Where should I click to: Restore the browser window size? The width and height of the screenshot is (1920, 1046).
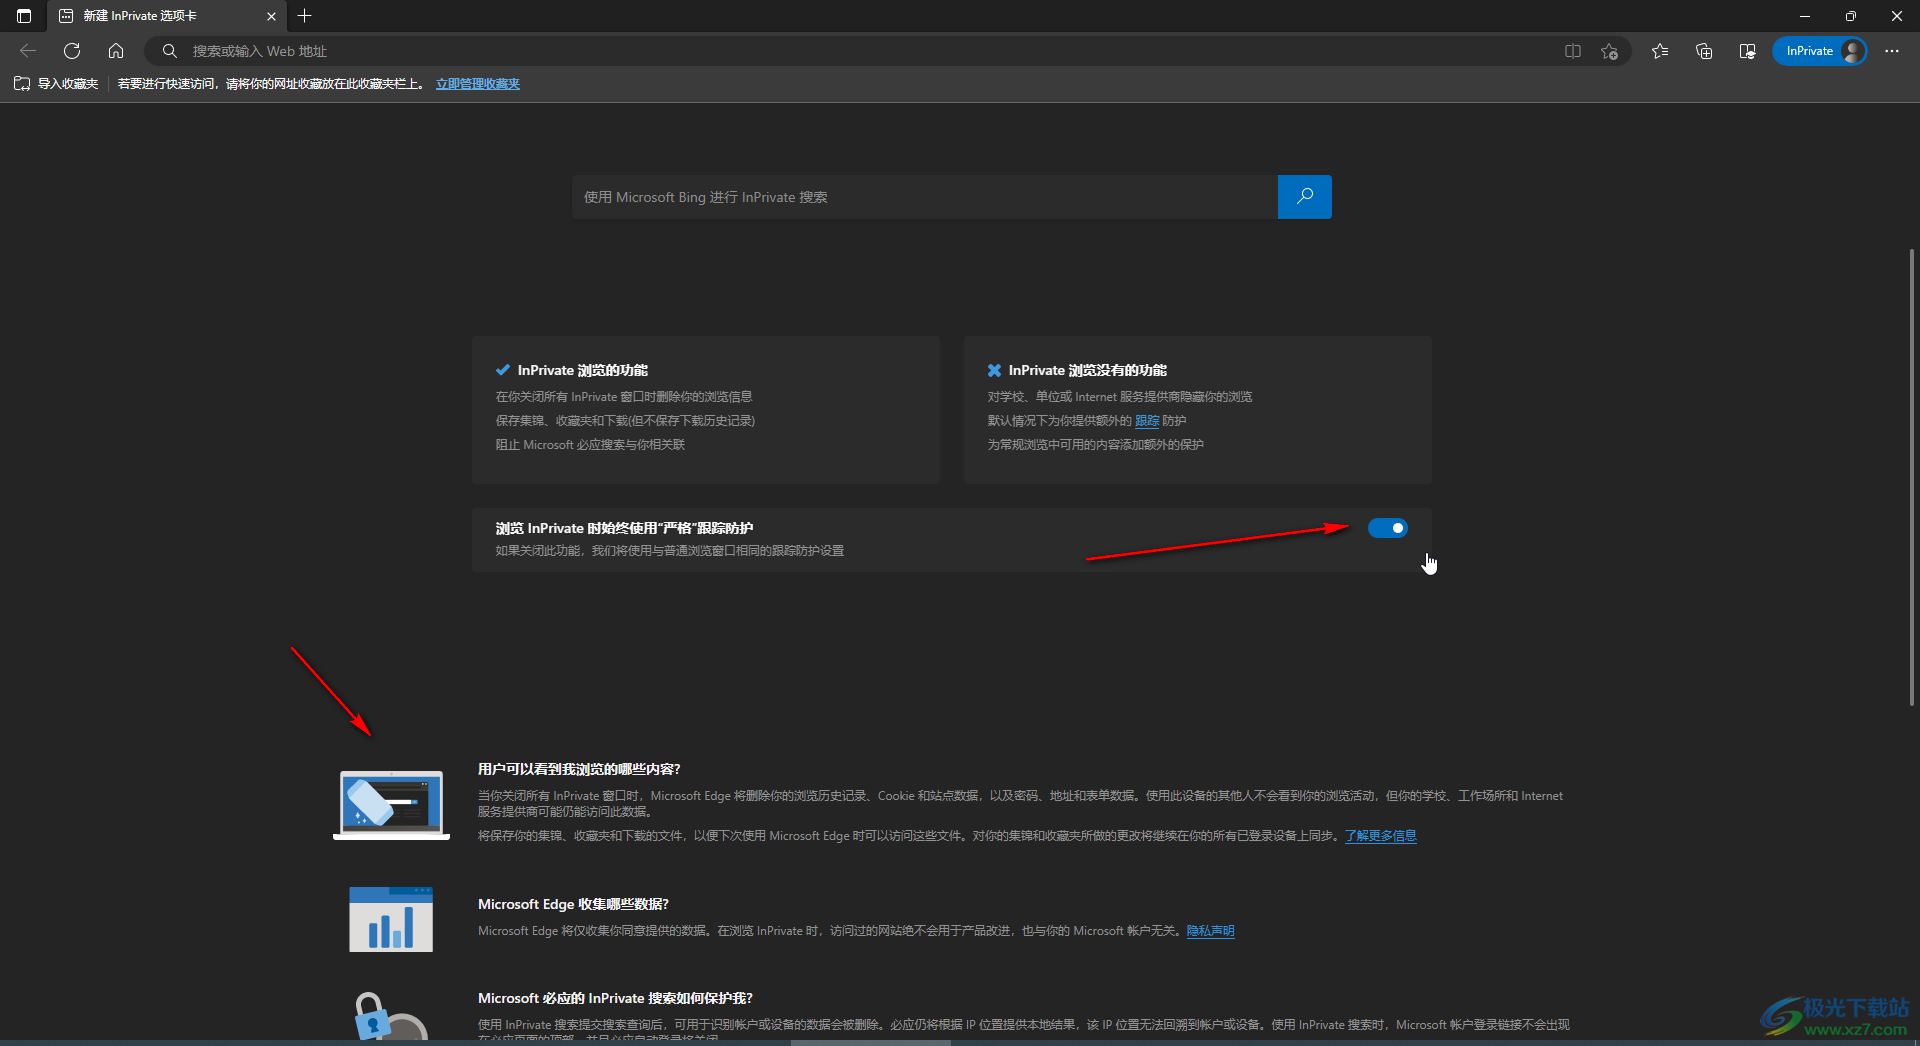click(x=1851, y=16)
